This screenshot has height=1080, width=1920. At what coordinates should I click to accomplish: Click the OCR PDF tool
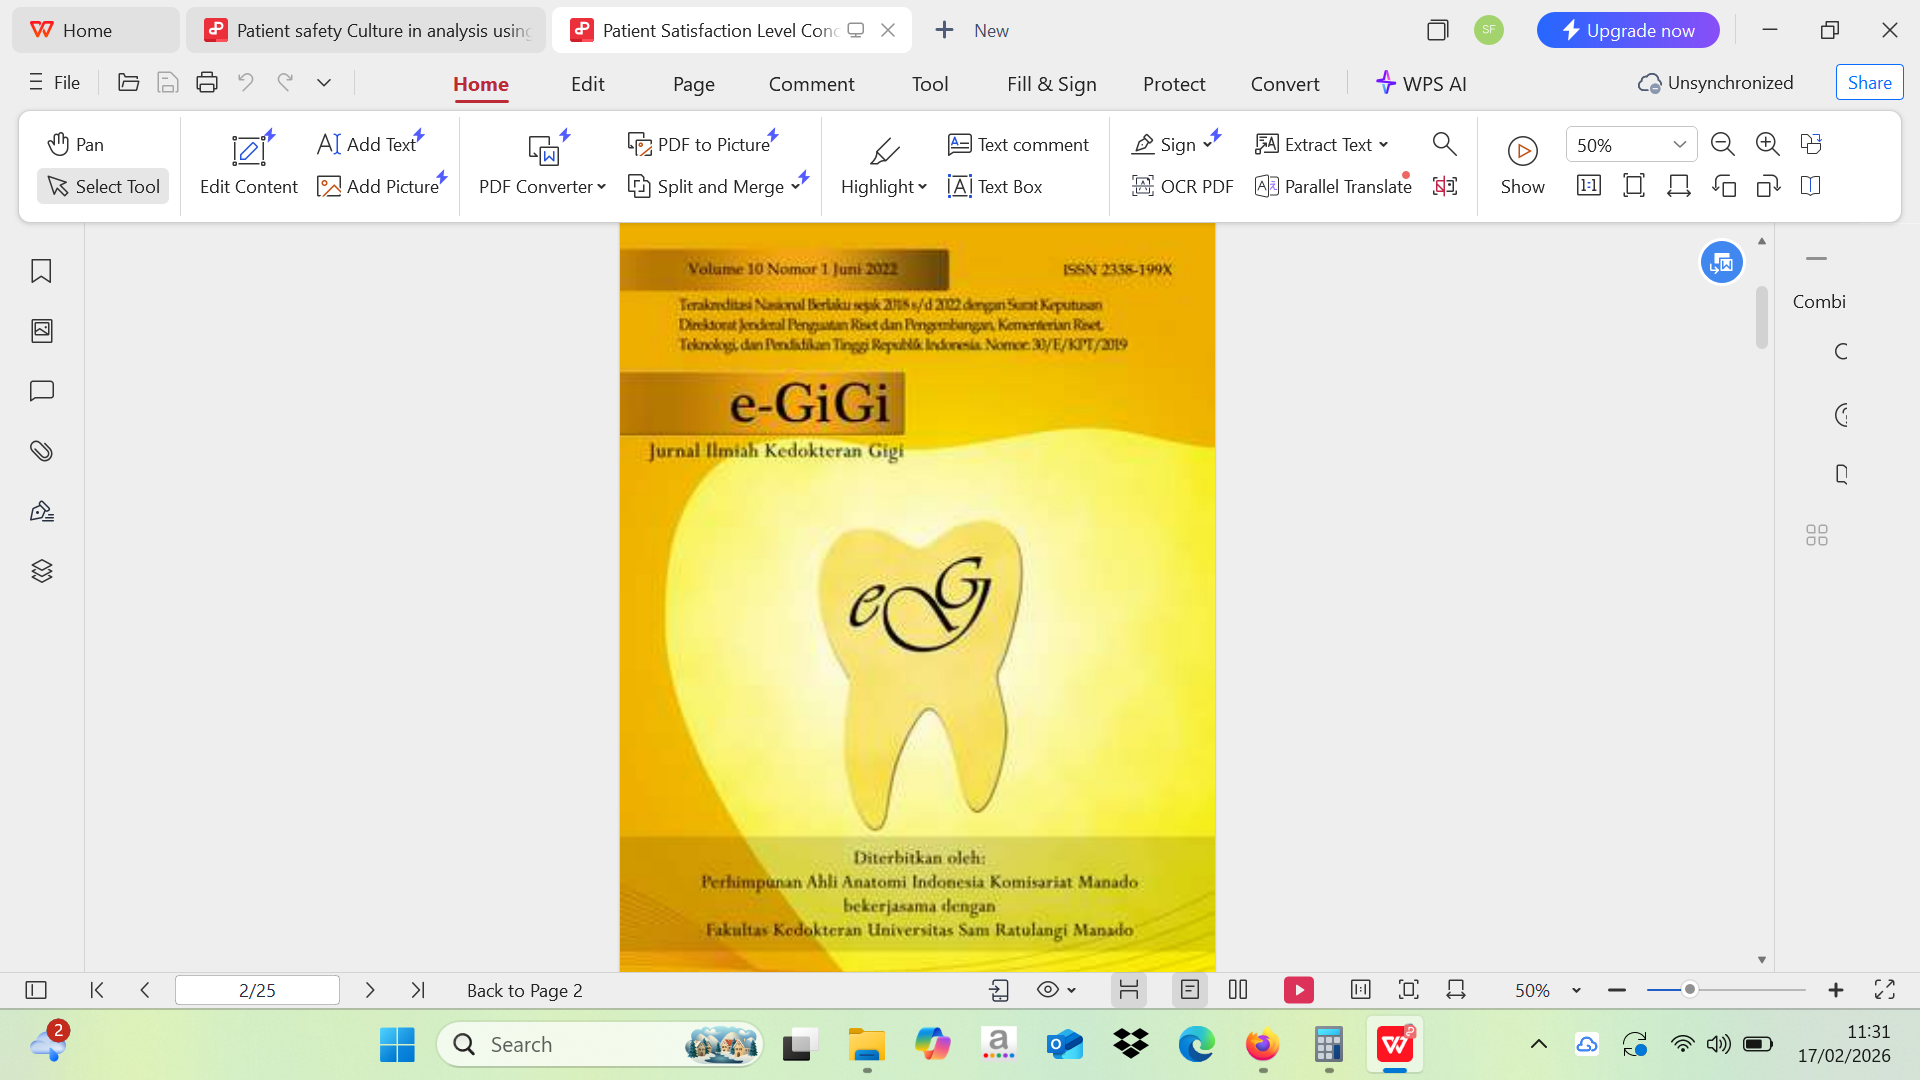click(1182, 186)
